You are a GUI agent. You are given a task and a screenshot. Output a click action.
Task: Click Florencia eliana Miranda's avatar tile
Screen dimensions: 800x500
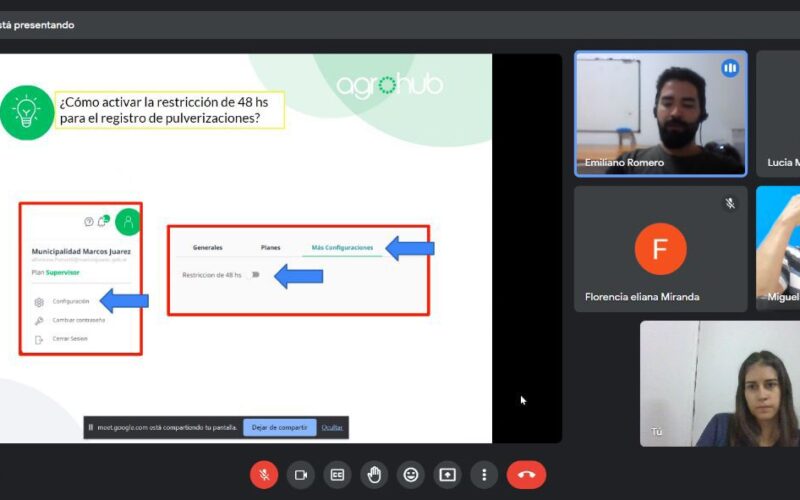click(x=661, y=249)
